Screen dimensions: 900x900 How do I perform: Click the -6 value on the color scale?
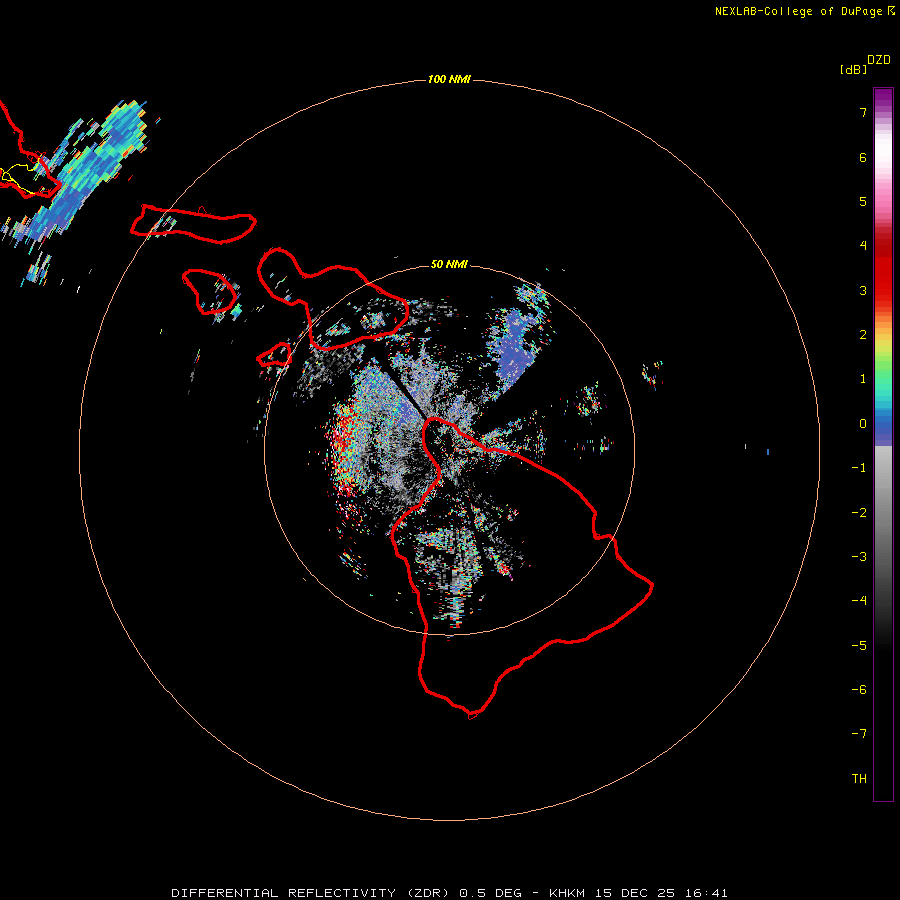tap(859, 689)
